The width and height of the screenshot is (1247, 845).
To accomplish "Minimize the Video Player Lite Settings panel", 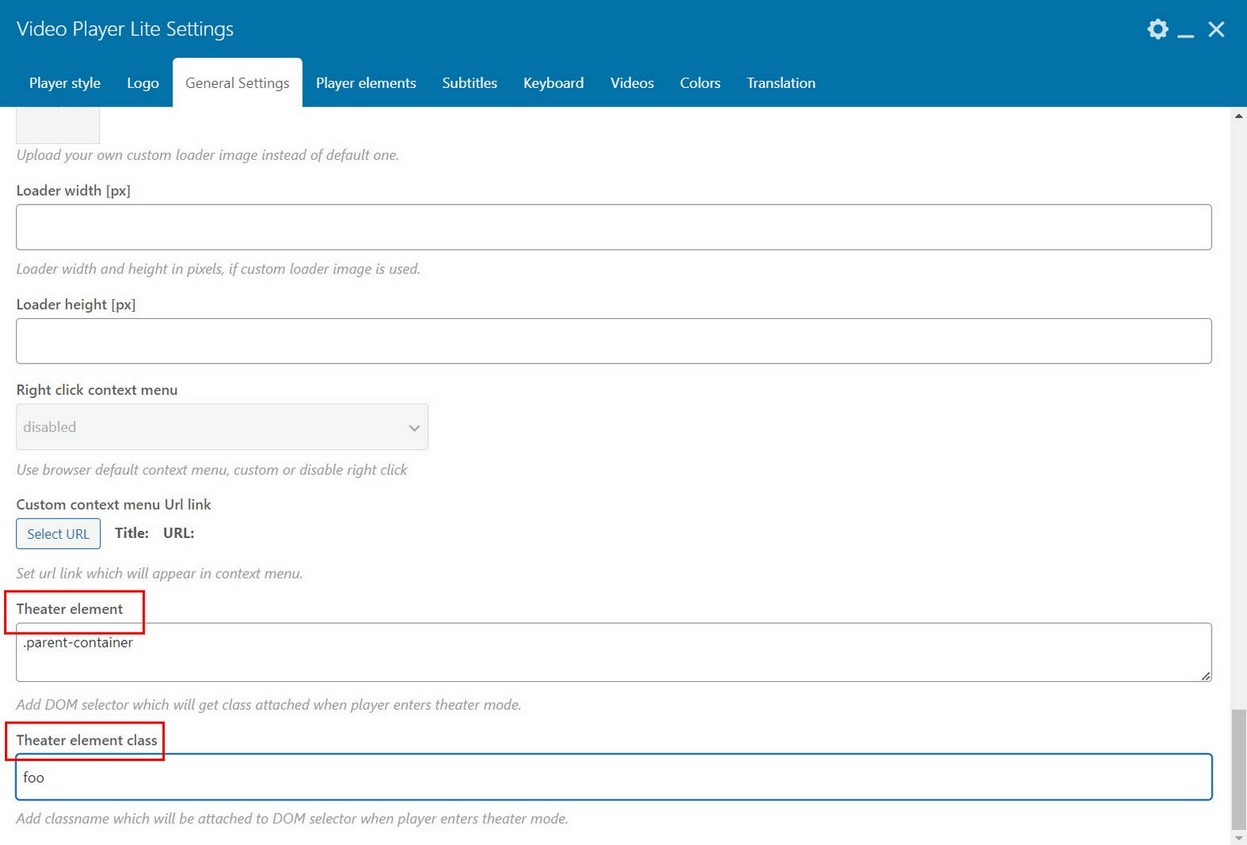I will click(1186, 31).
